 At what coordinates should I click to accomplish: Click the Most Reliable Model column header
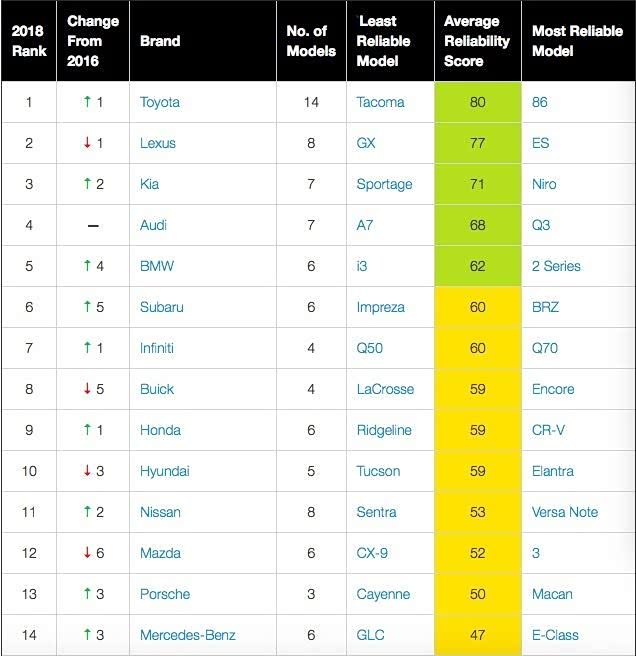(x=577, y=41)
